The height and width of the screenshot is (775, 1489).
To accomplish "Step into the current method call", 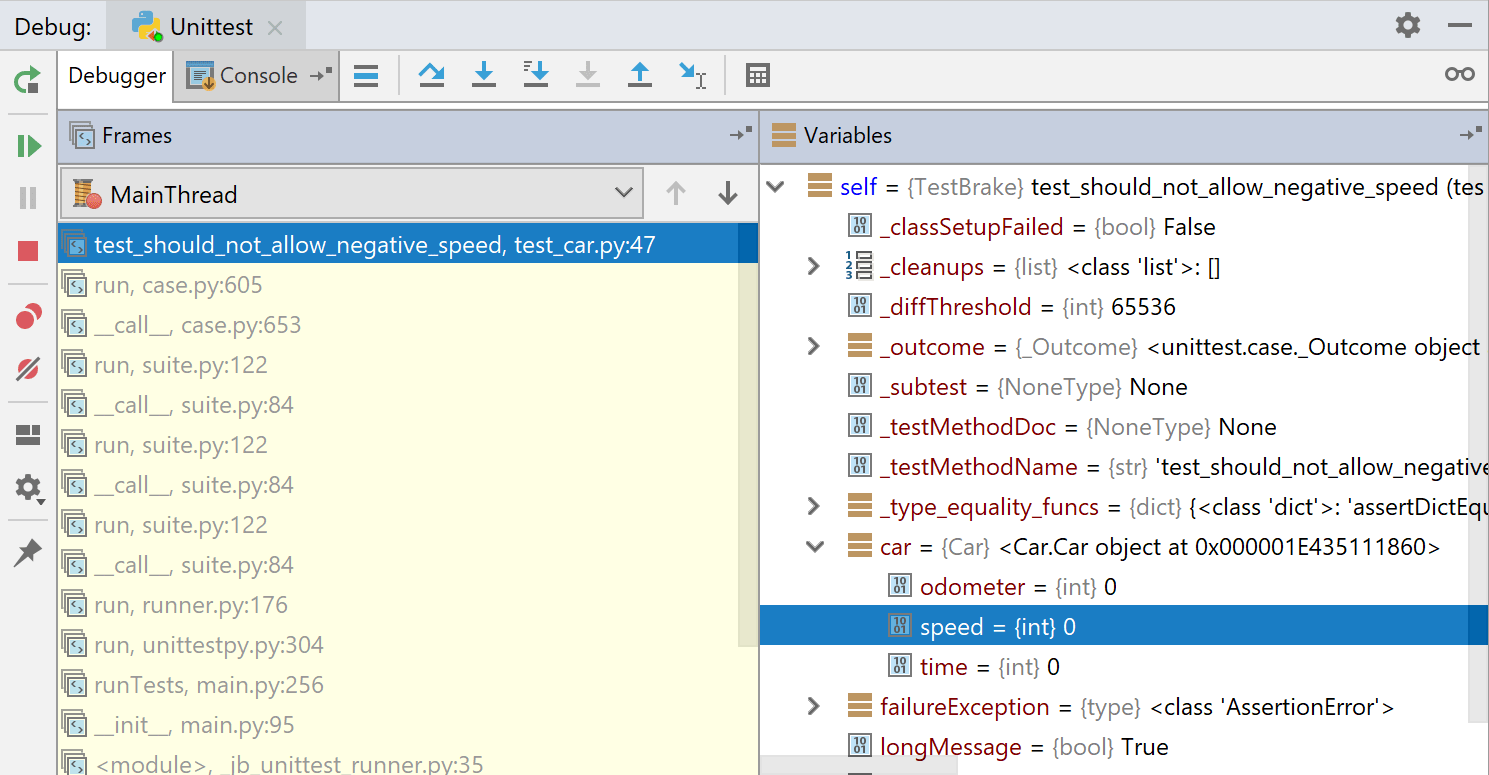I will [x=483, y=74].
